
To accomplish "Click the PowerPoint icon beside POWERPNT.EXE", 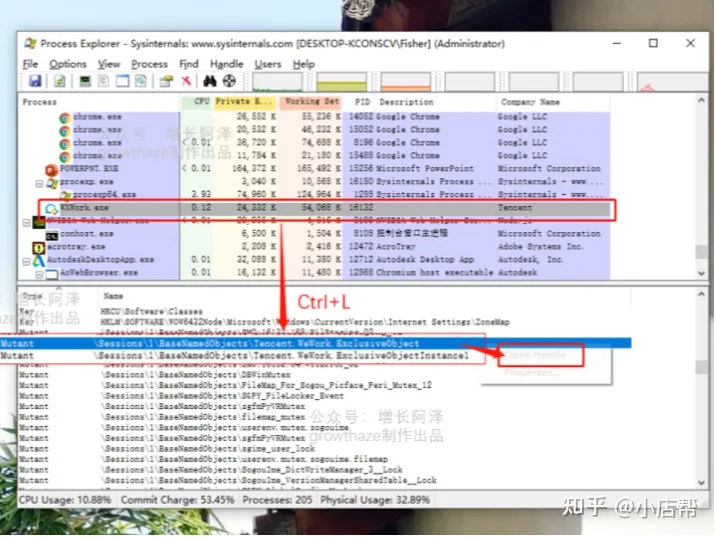I will point(51,169).
